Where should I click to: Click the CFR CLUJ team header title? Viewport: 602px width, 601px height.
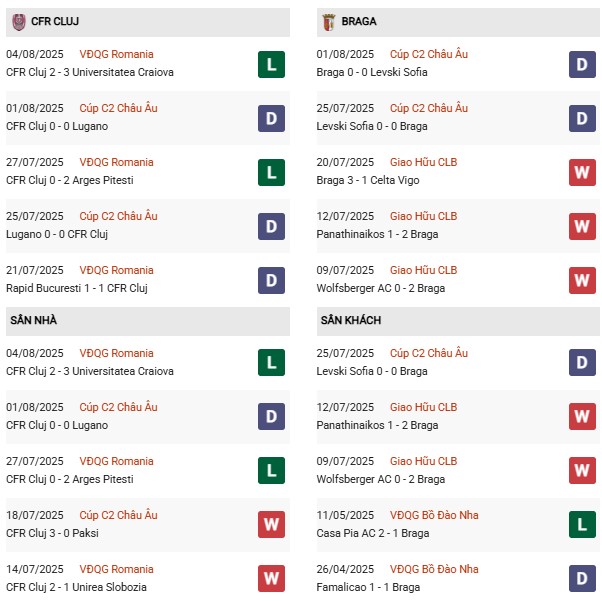(55, 21)
